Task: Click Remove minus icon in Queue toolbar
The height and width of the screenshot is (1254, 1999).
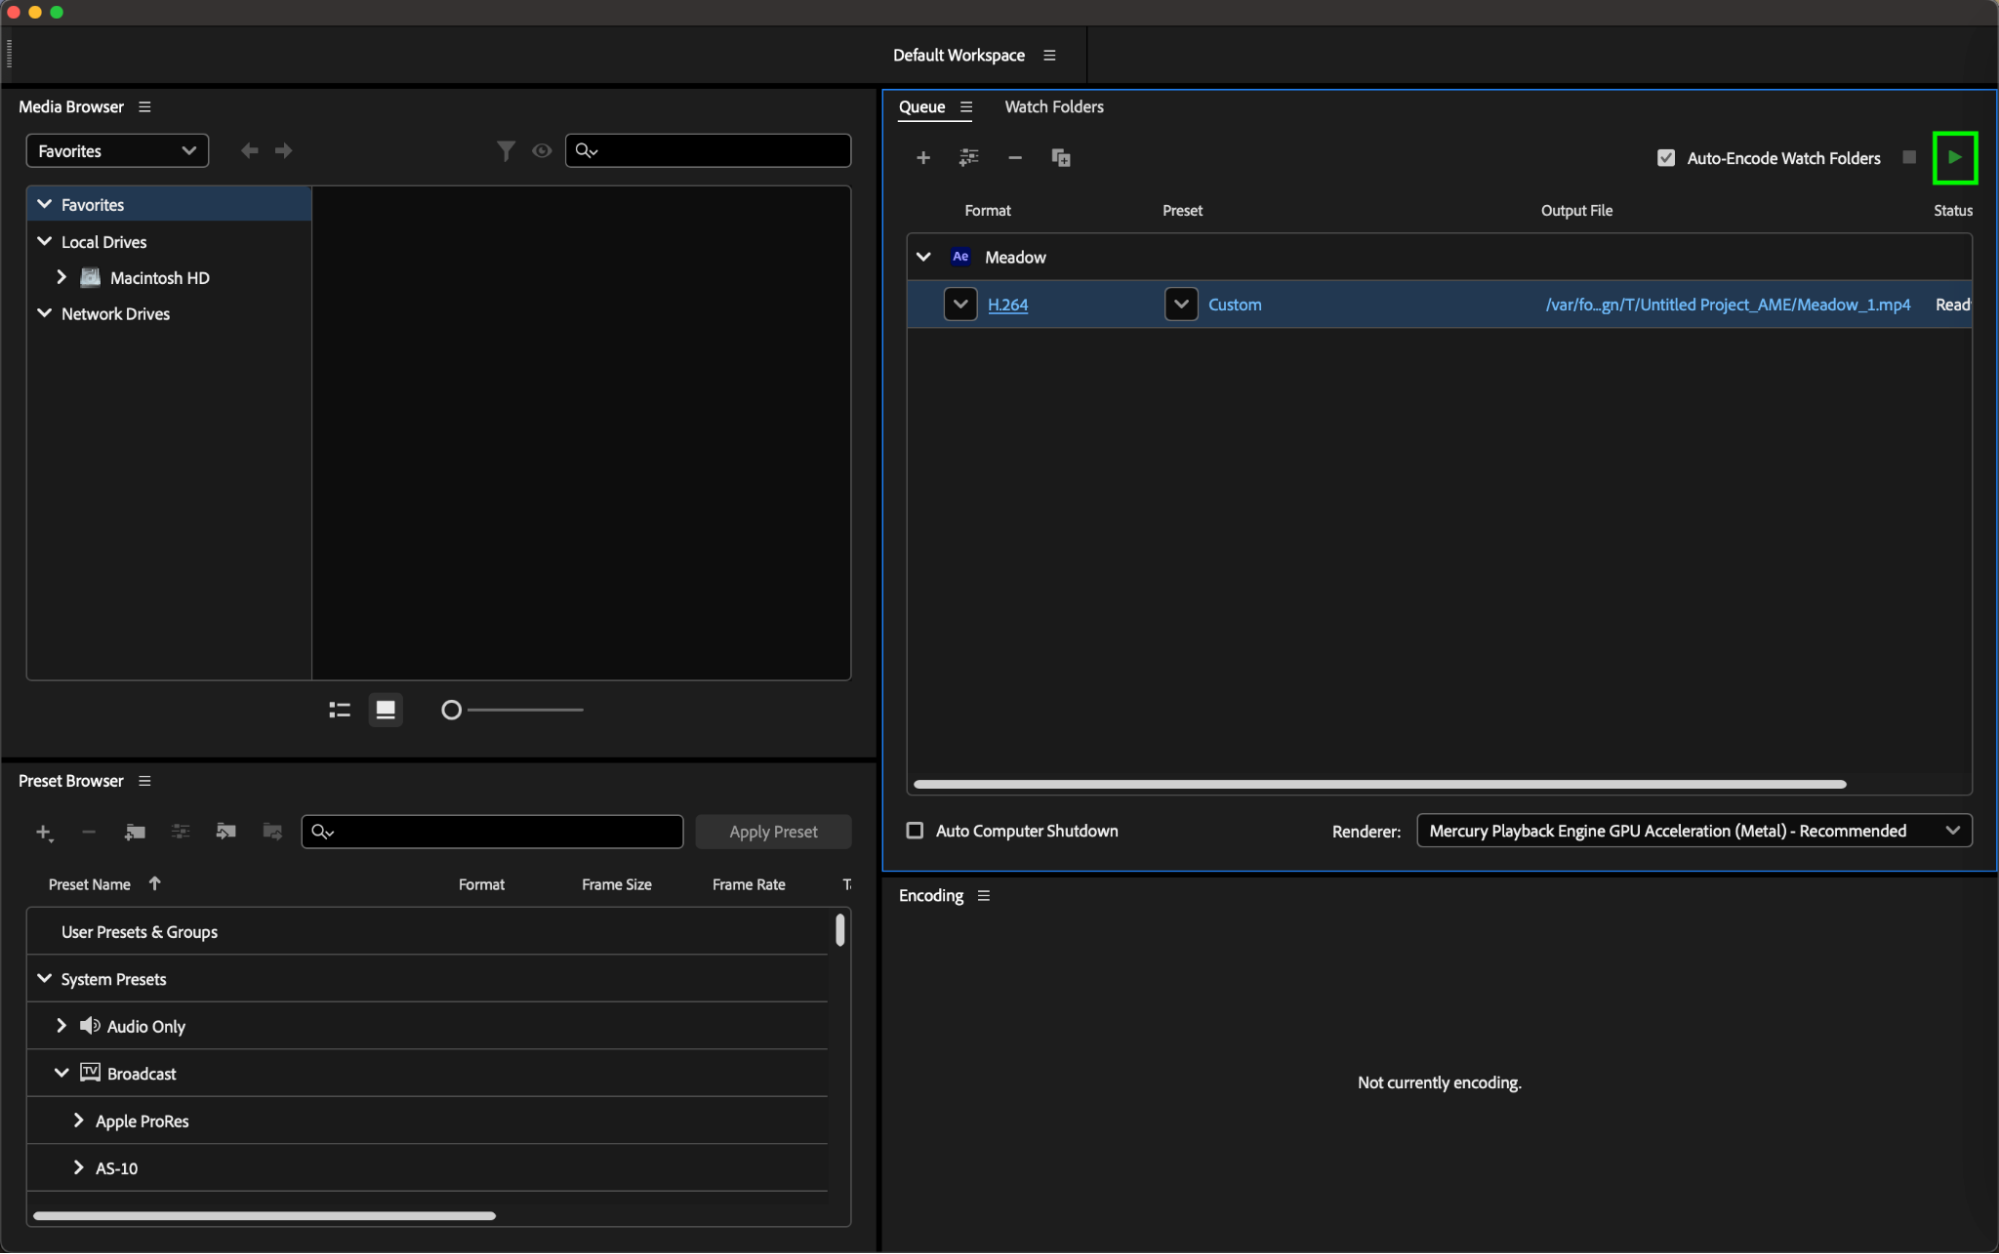Action: [x=1014, y=158]
